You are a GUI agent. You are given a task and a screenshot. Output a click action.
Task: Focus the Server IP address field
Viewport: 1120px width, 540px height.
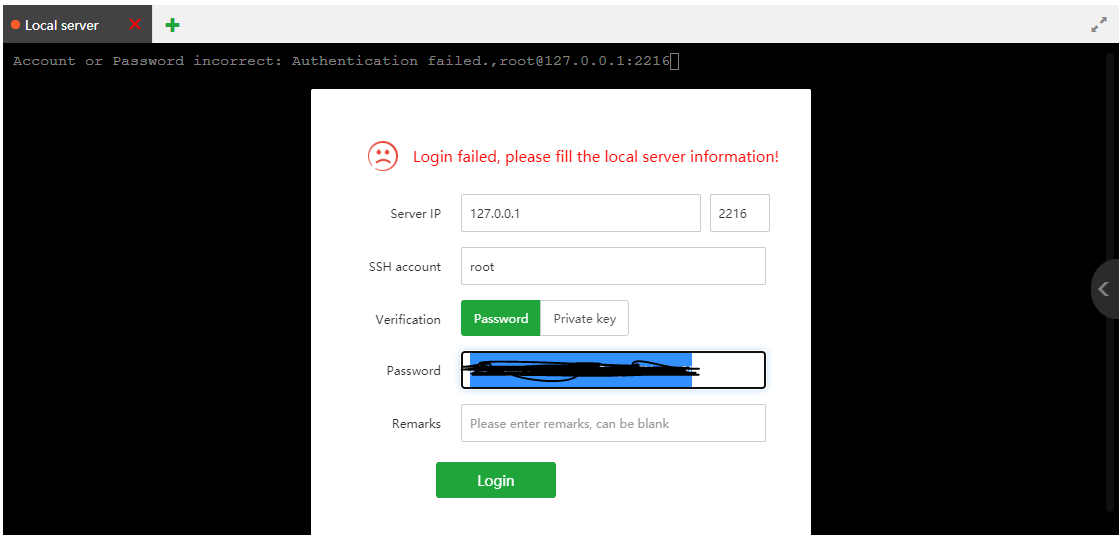[580, 213]
